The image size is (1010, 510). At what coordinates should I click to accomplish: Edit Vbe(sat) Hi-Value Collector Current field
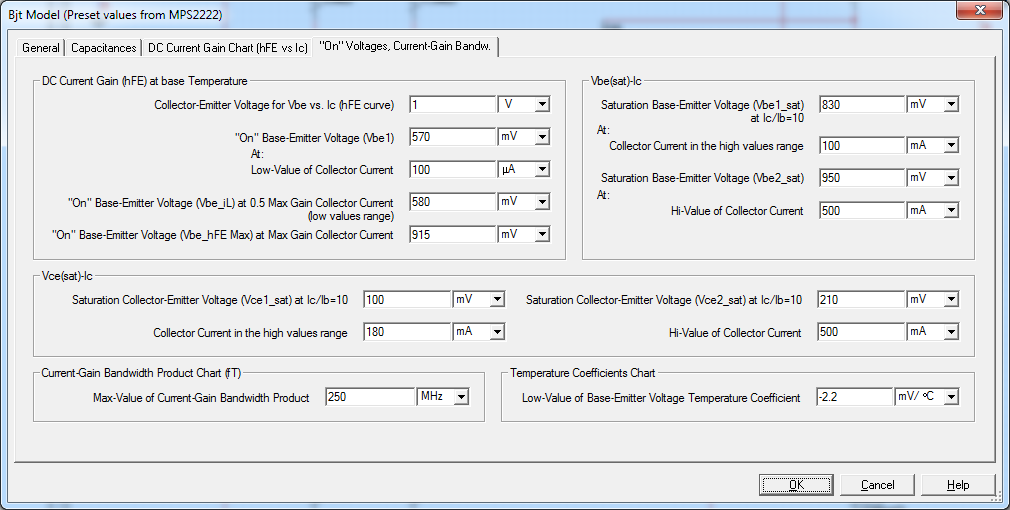[862, 211]
